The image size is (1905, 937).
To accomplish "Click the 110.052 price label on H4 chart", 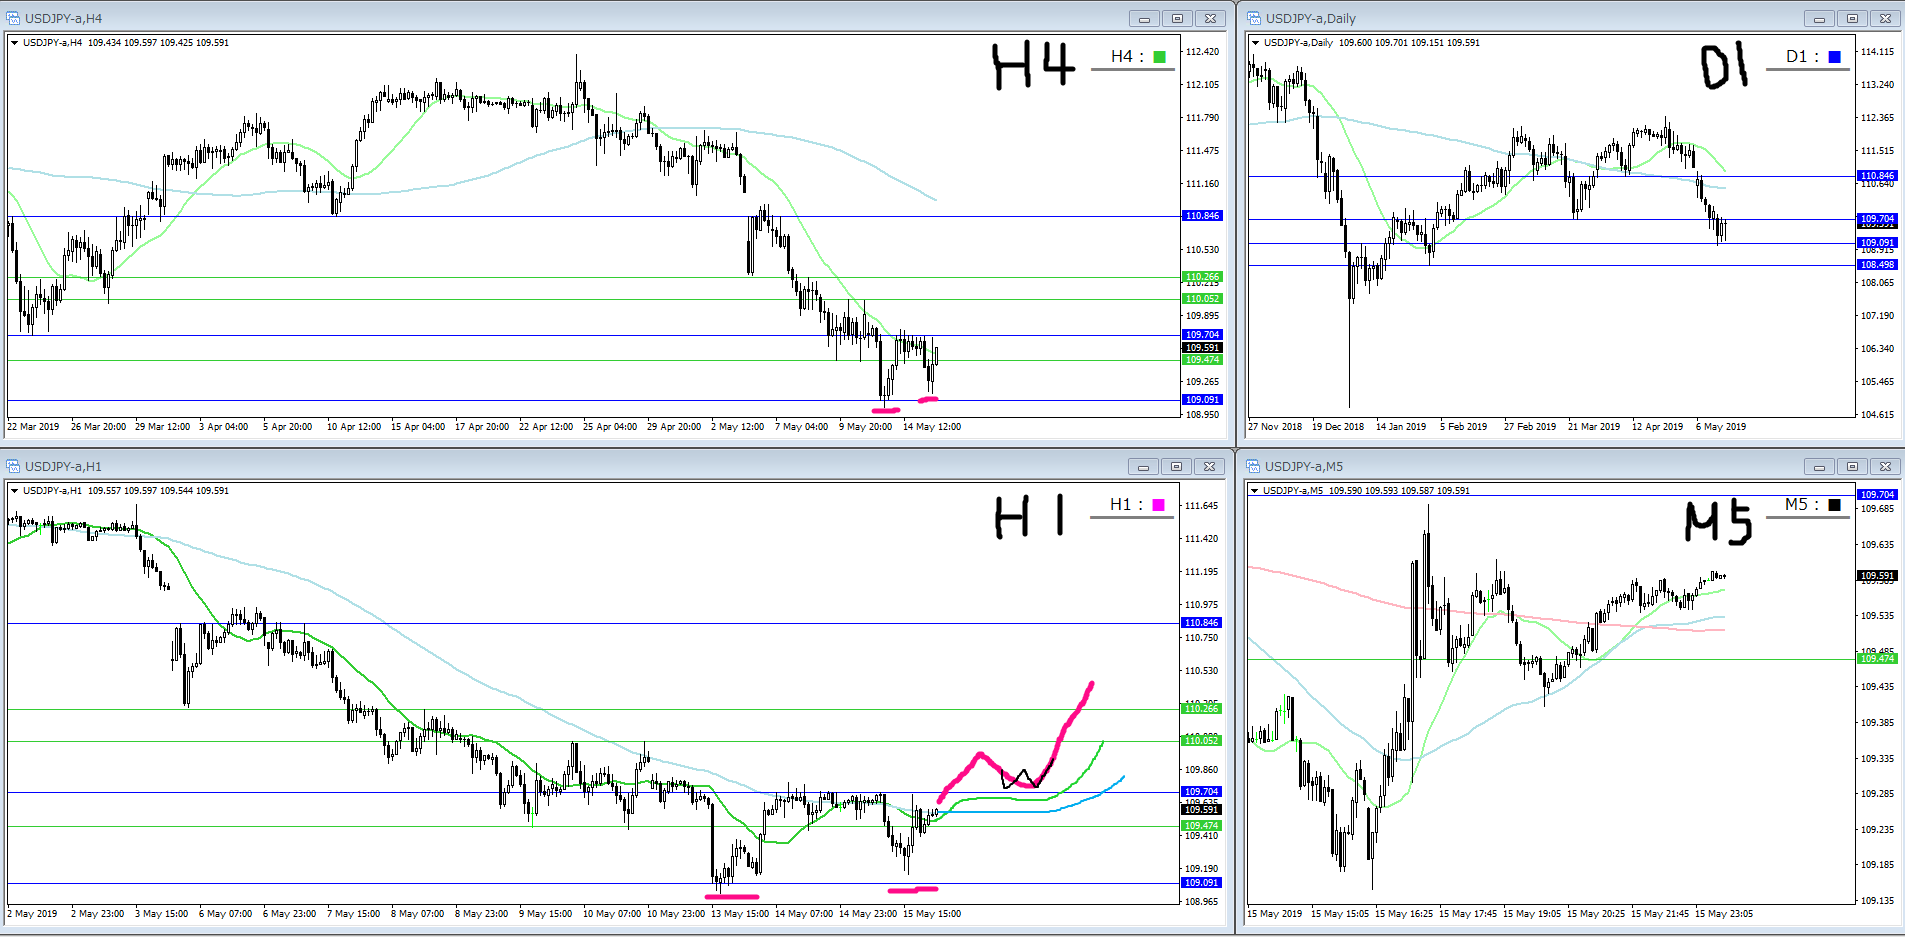I will click(x=1202, y=299).
